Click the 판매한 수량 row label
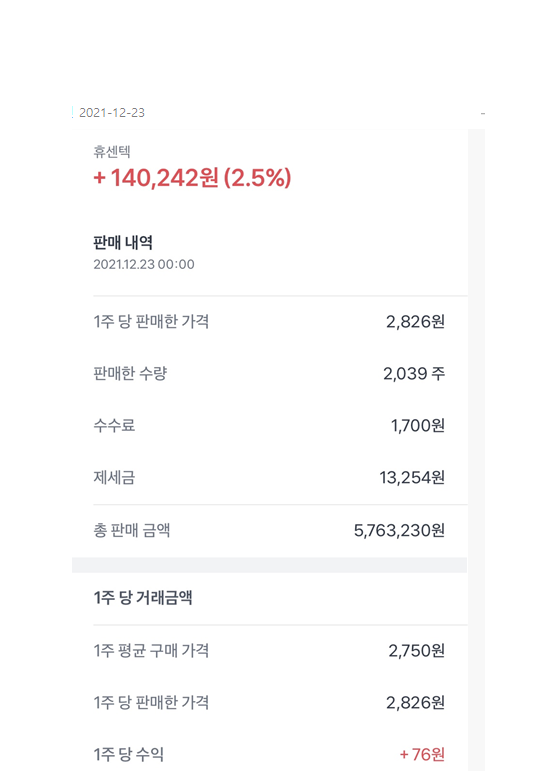 coord(130,373)
